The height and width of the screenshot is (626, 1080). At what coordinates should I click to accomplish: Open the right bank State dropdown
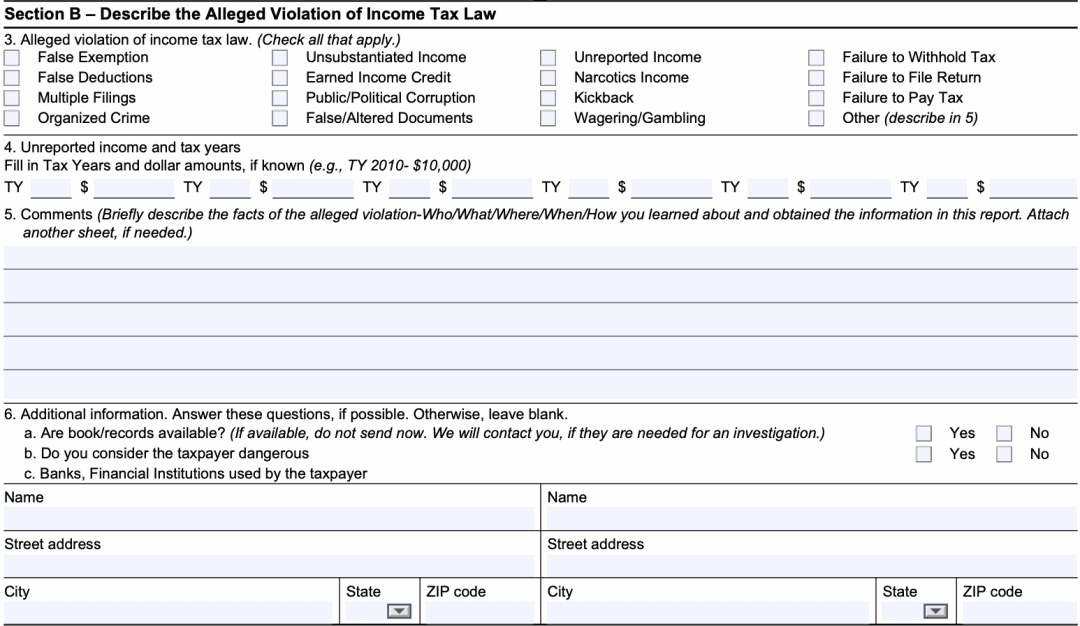tap(935, 612)
